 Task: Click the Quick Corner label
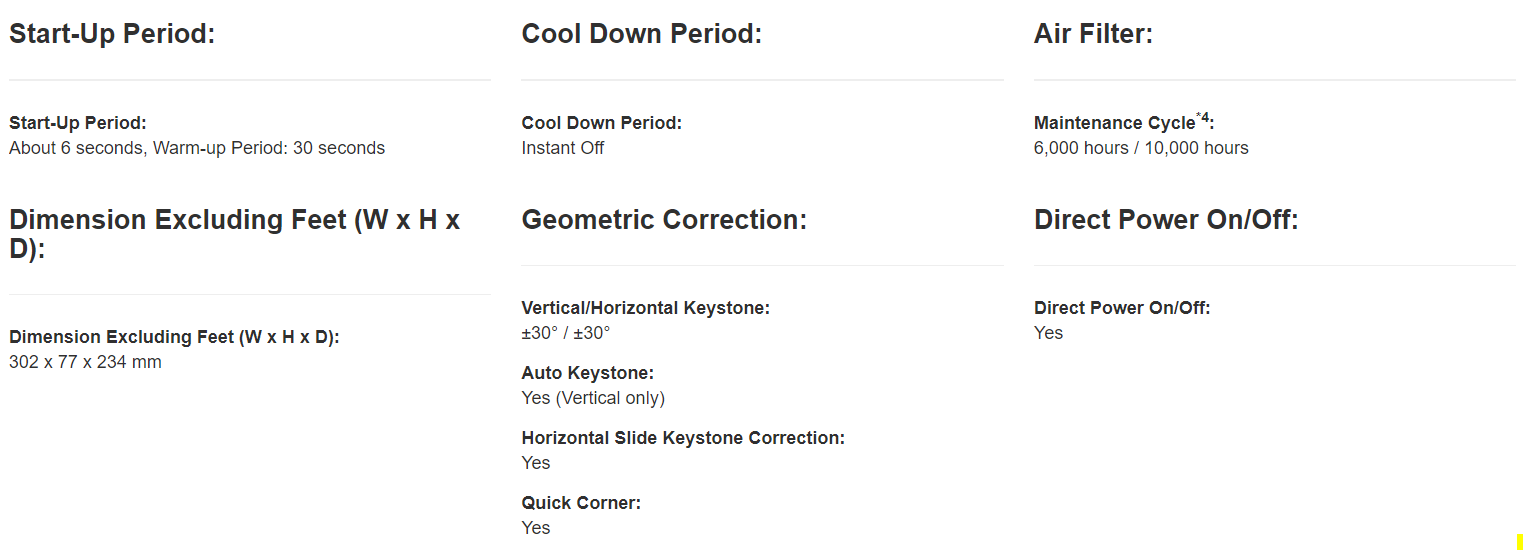tap(581, 503)
